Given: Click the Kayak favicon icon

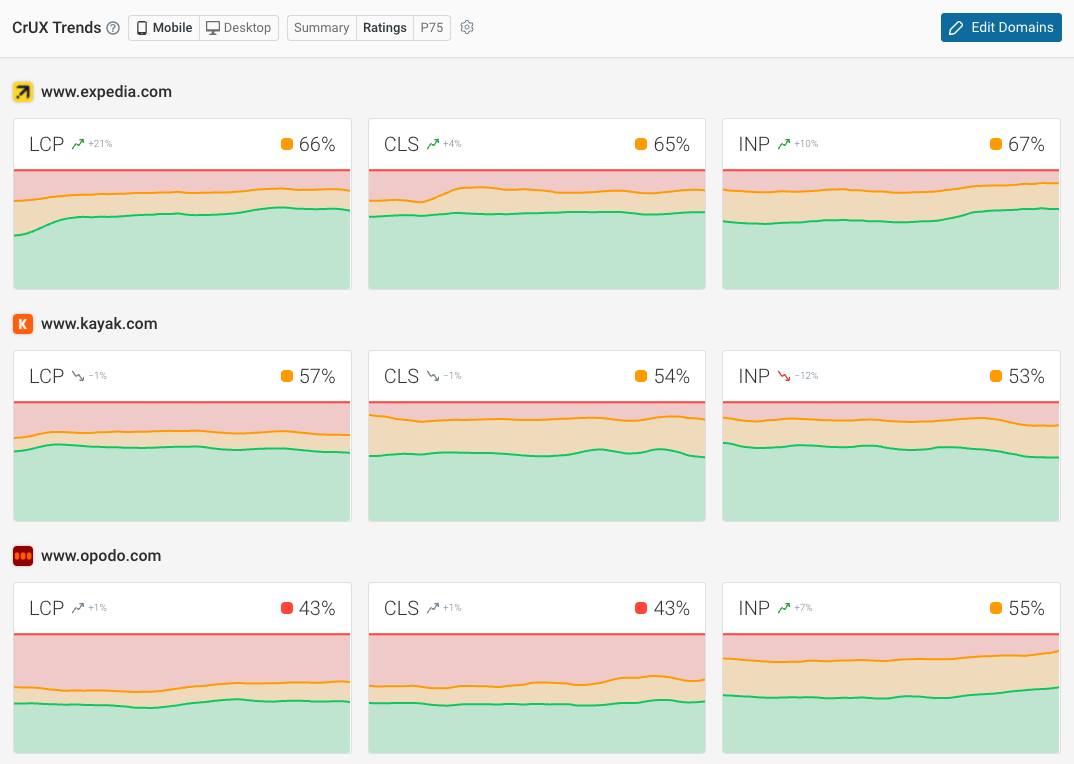Looking at the screenshot, I should click(x=22, y=323).
